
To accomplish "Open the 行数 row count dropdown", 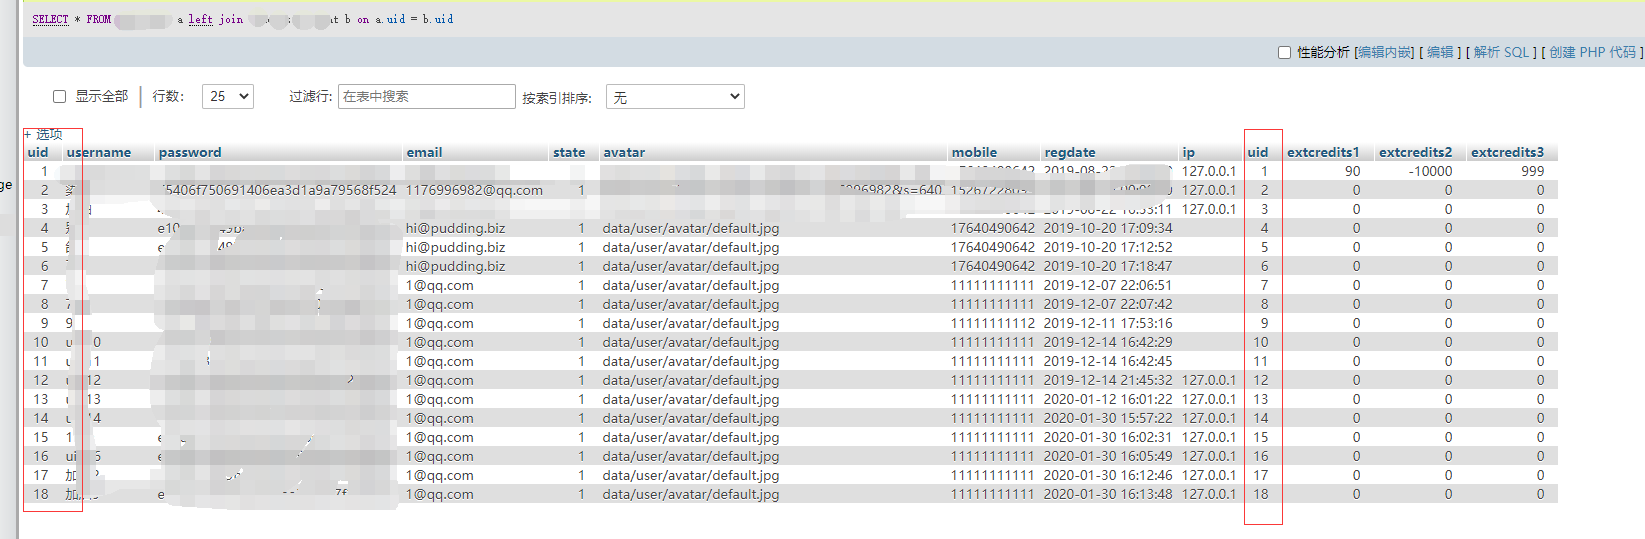I will click(x=227, y=97).
